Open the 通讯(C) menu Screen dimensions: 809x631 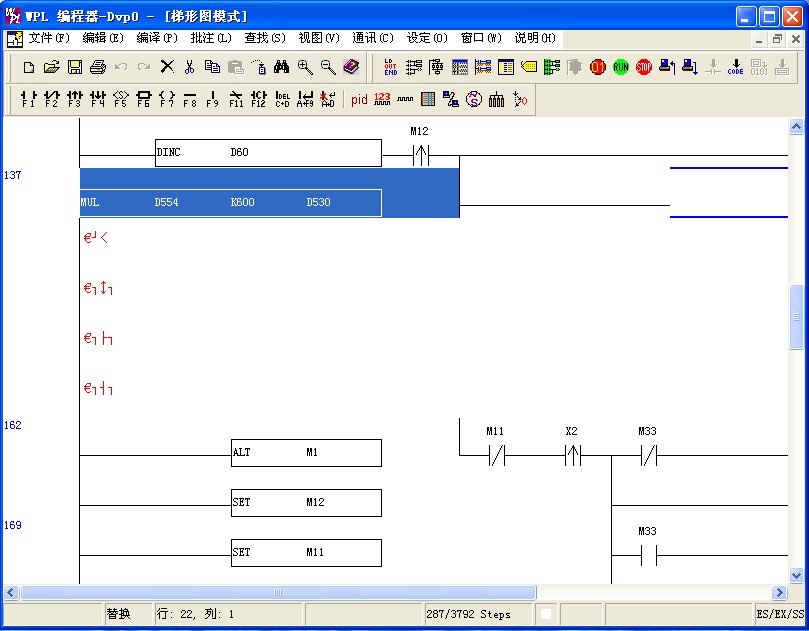tap(373, 38)
